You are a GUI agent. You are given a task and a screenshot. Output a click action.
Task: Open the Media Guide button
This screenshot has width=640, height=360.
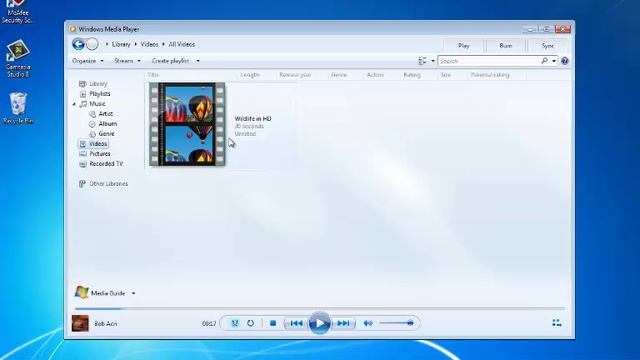click(108, 293)
